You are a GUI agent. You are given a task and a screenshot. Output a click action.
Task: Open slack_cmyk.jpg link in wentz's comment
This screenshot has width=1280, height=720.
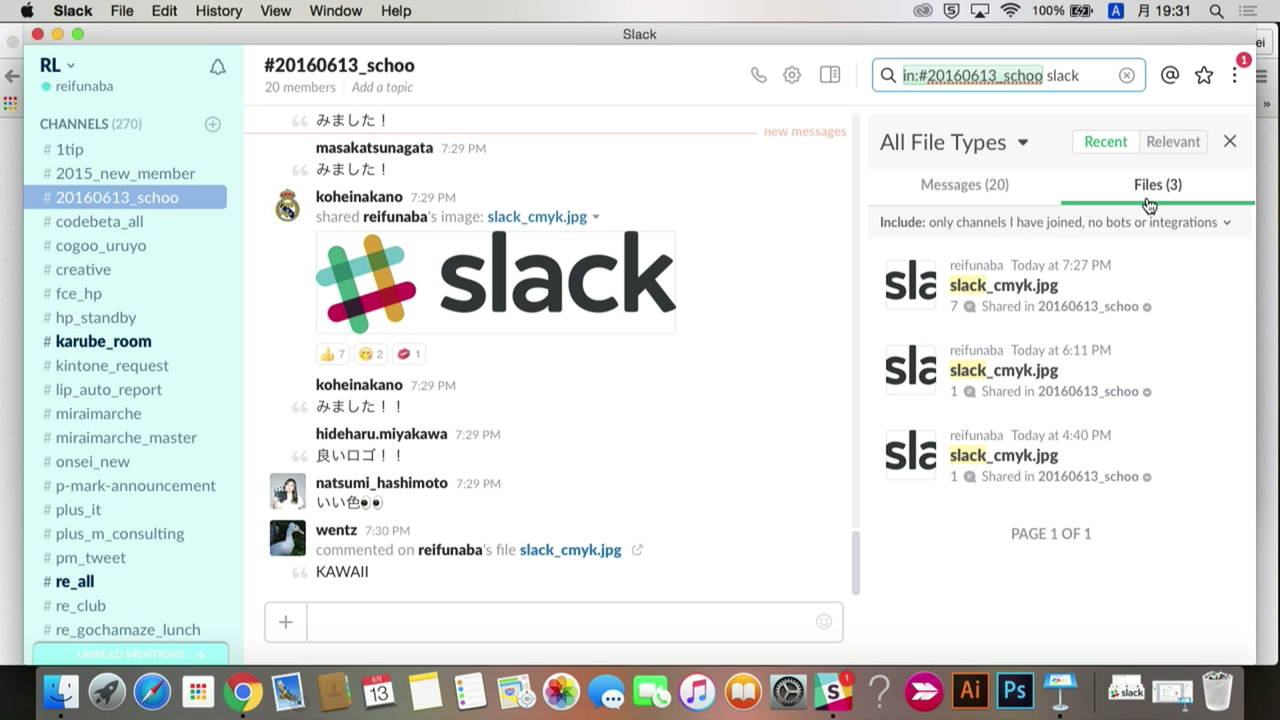point(570,550)
